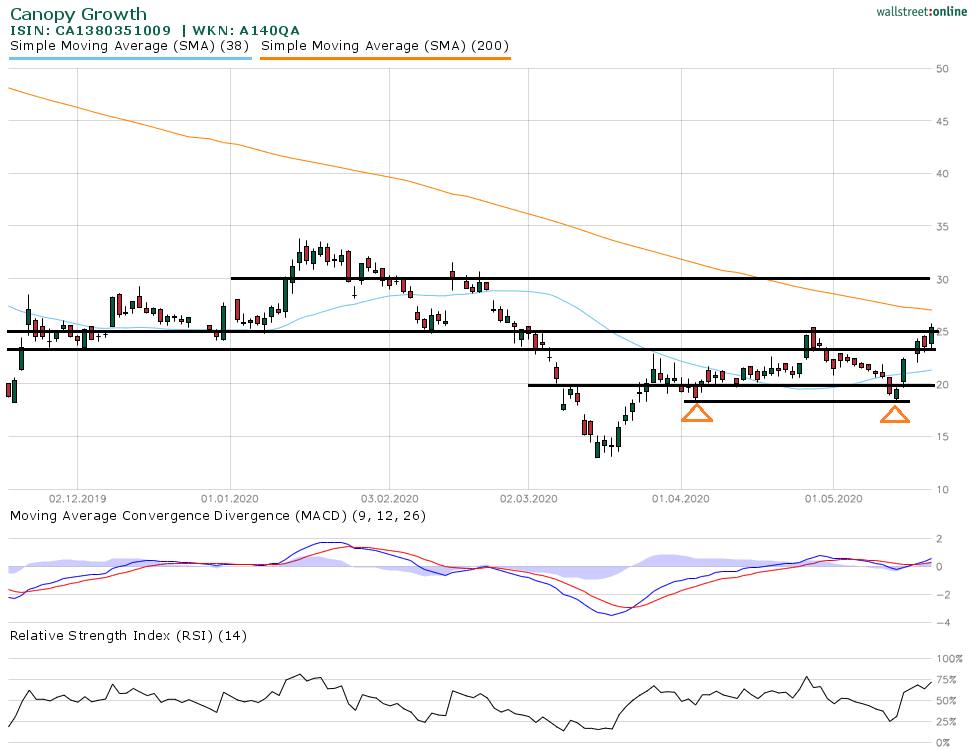Image resolution: width=976 pixels, height=750 pixels.
Task: Click the price axis value 35
Action: pyautogui.click(x=942, y=227)
